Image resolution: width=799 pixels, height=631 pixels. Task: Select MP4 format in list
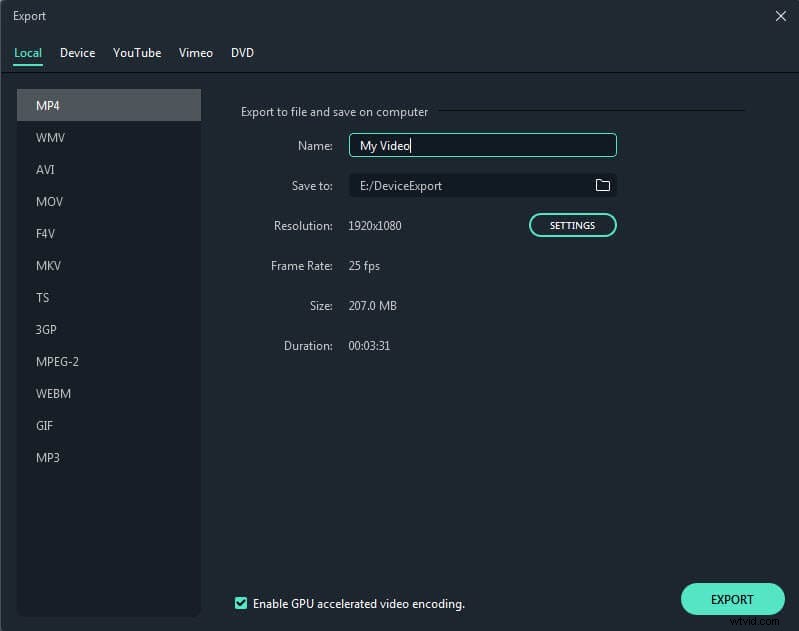click(108, 106)
